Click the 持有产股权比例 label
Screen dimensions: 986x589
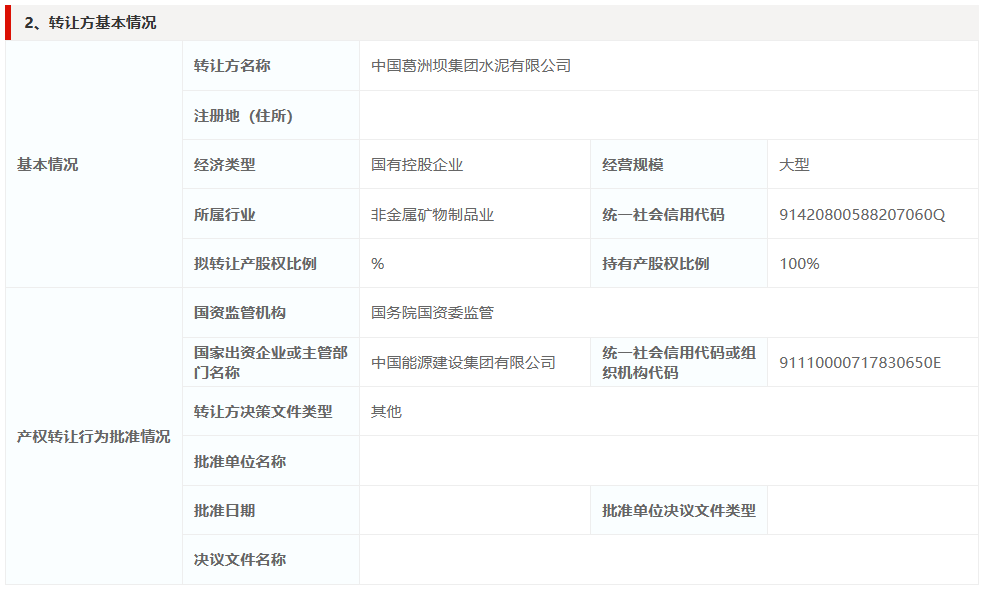(x=656, y=263)
